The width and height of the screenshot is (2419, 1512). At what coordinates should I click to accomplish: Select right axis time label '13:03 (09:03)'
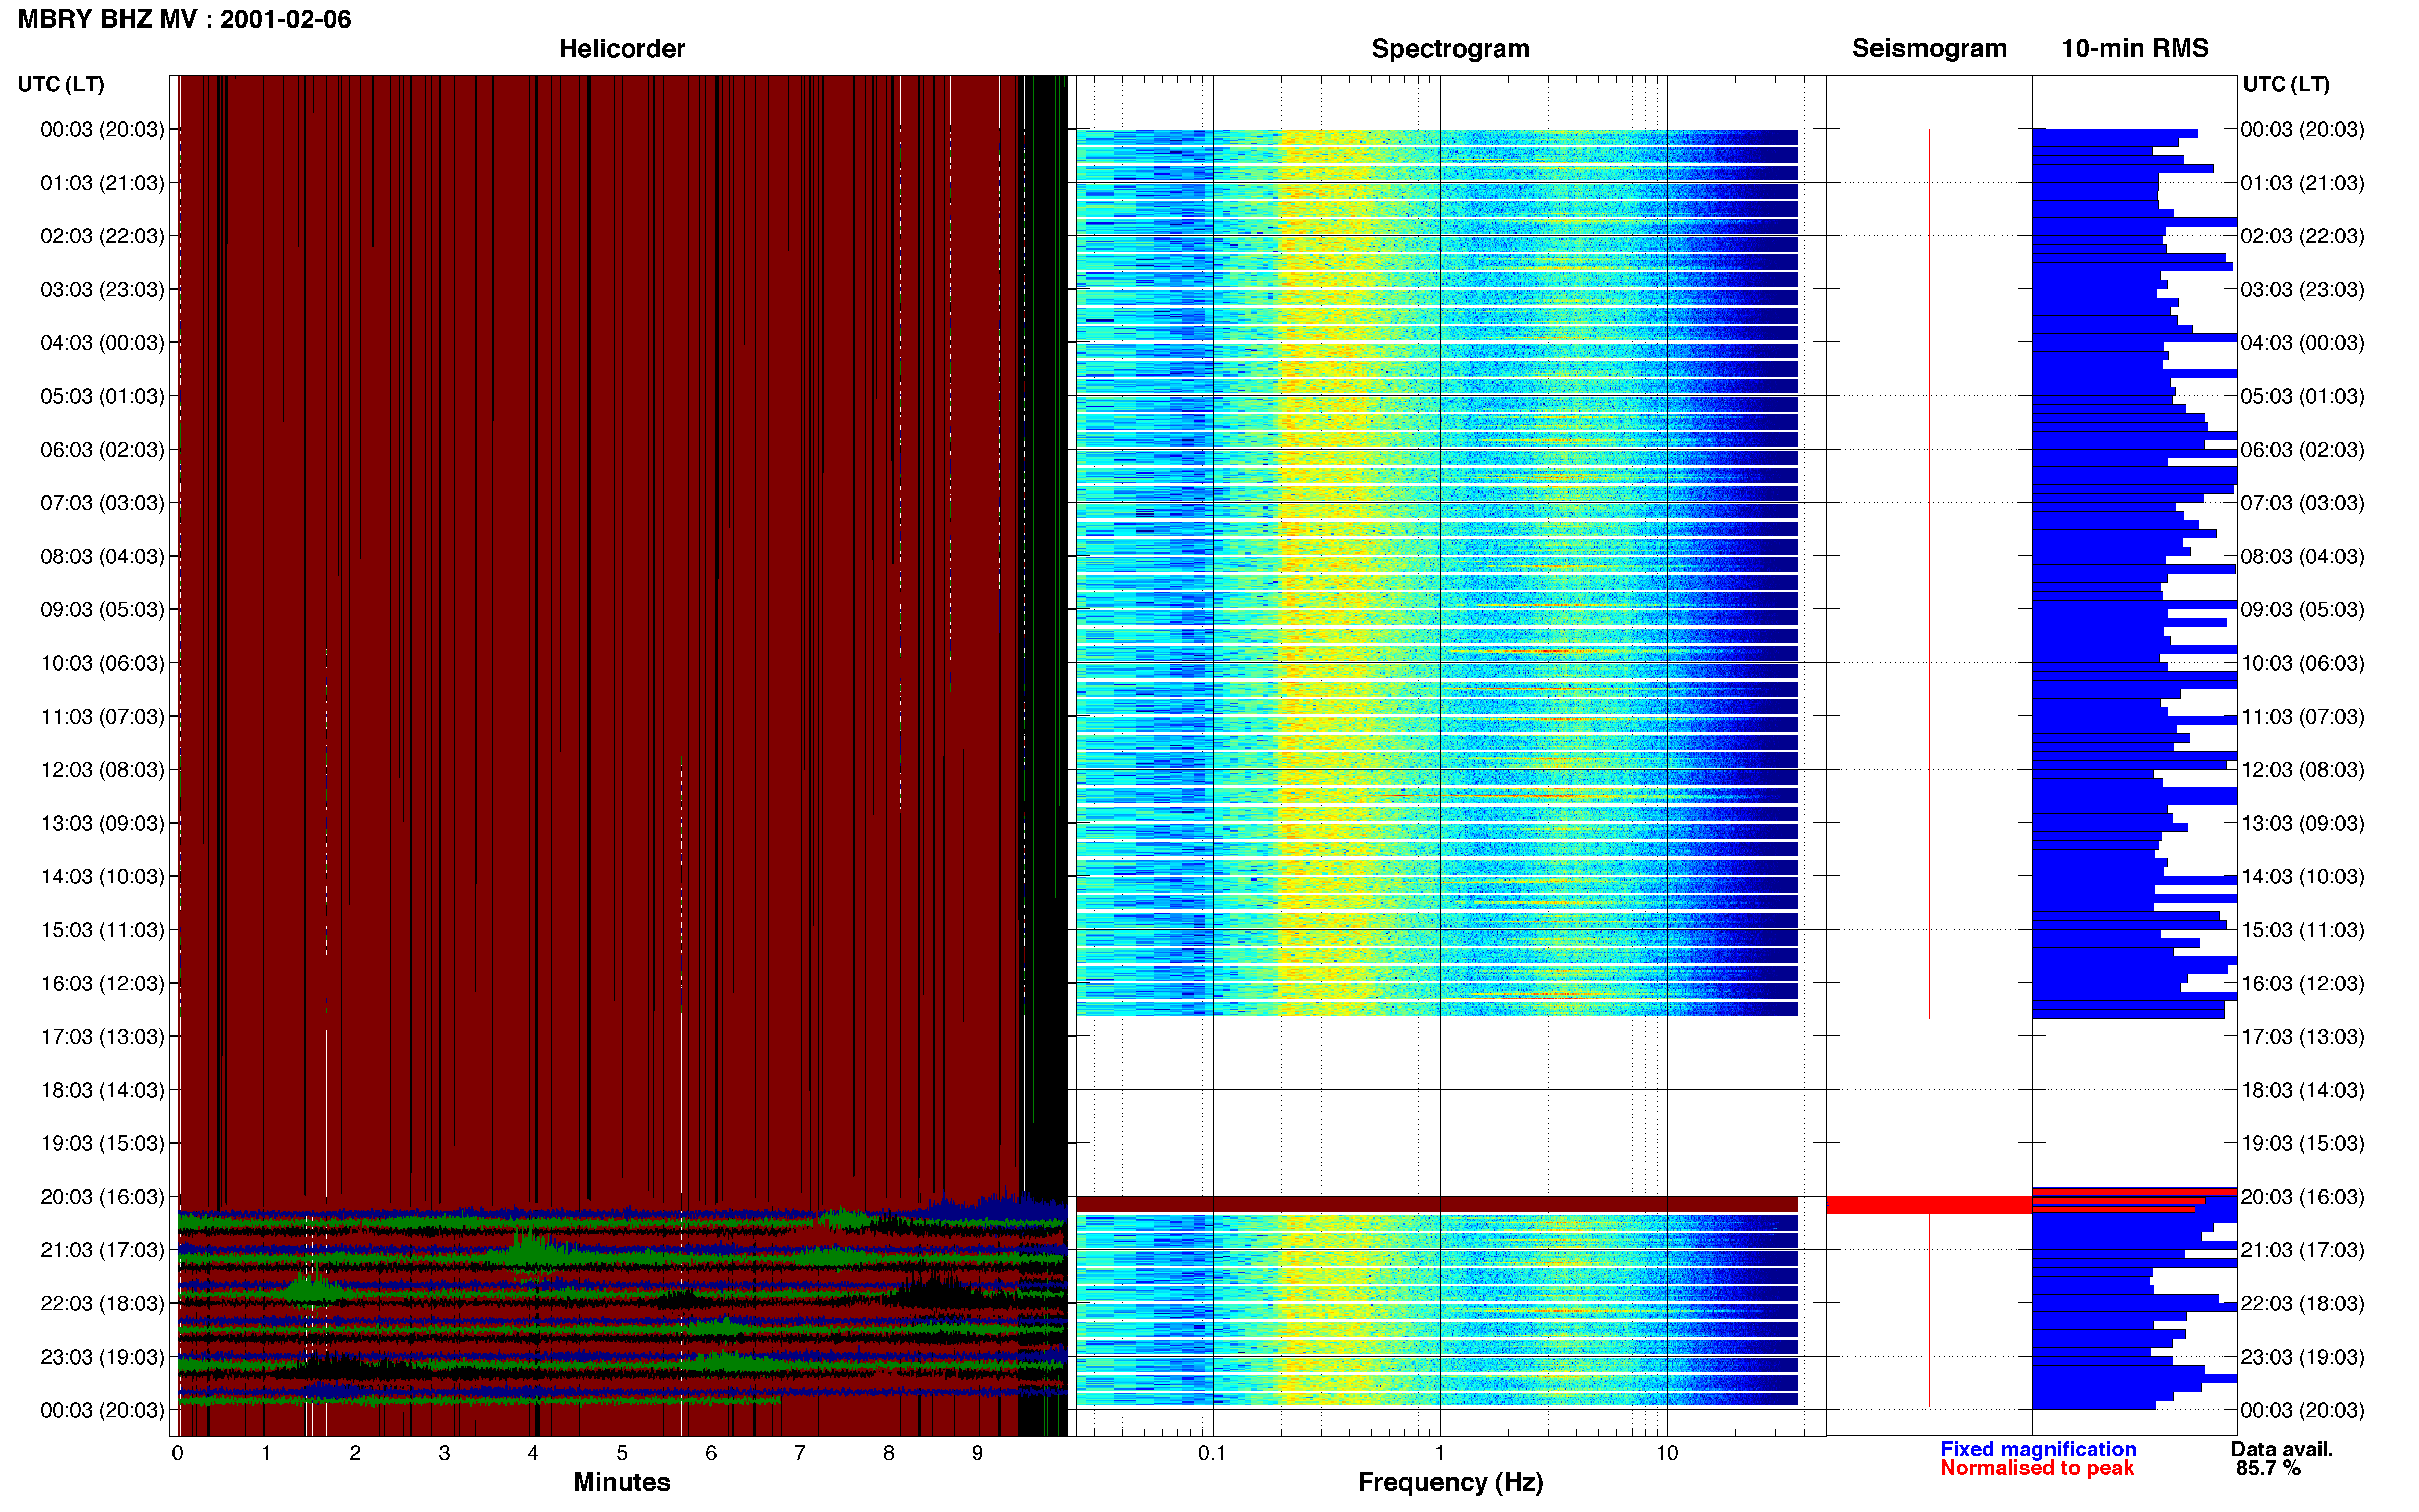[2303, 823]
